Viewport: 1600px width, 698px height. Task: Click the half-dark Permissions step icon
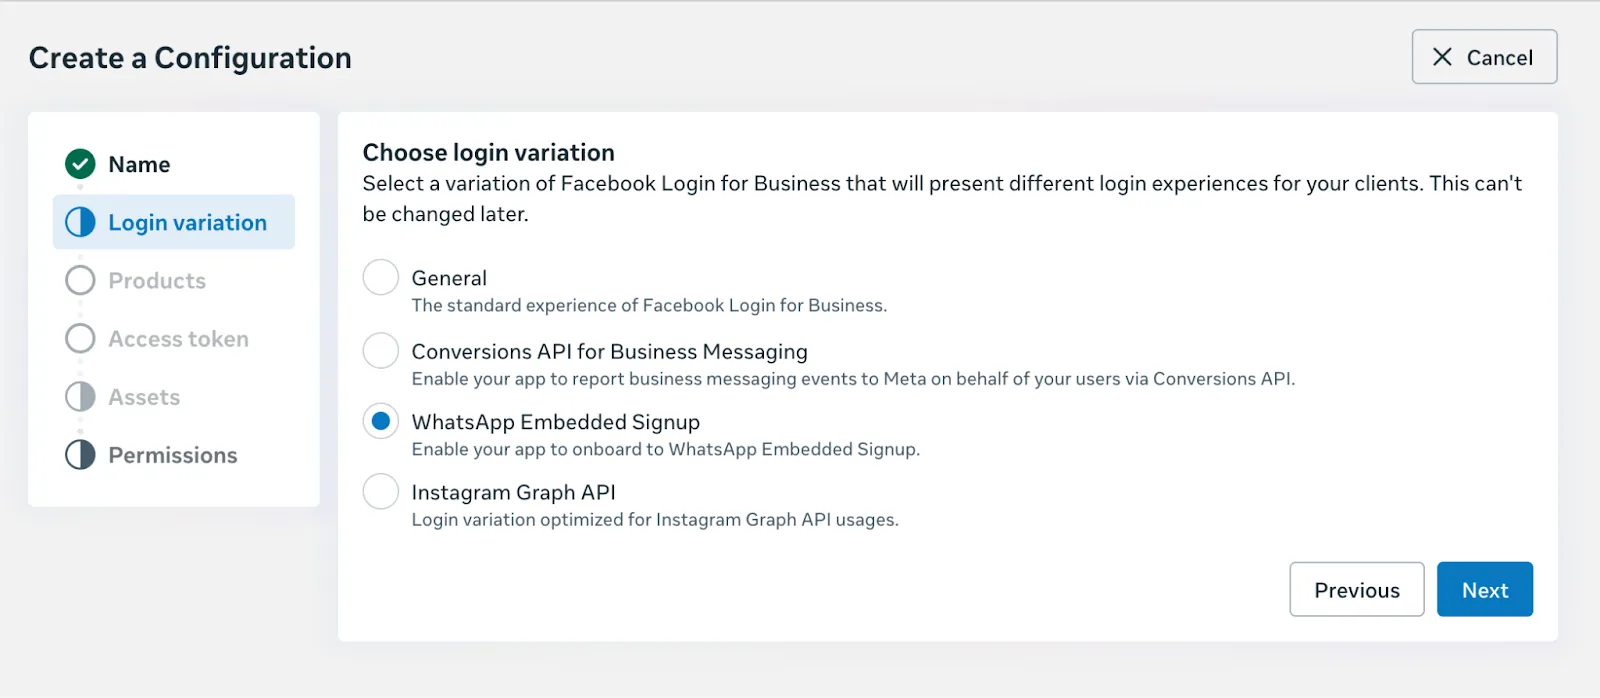coord(80,455)
